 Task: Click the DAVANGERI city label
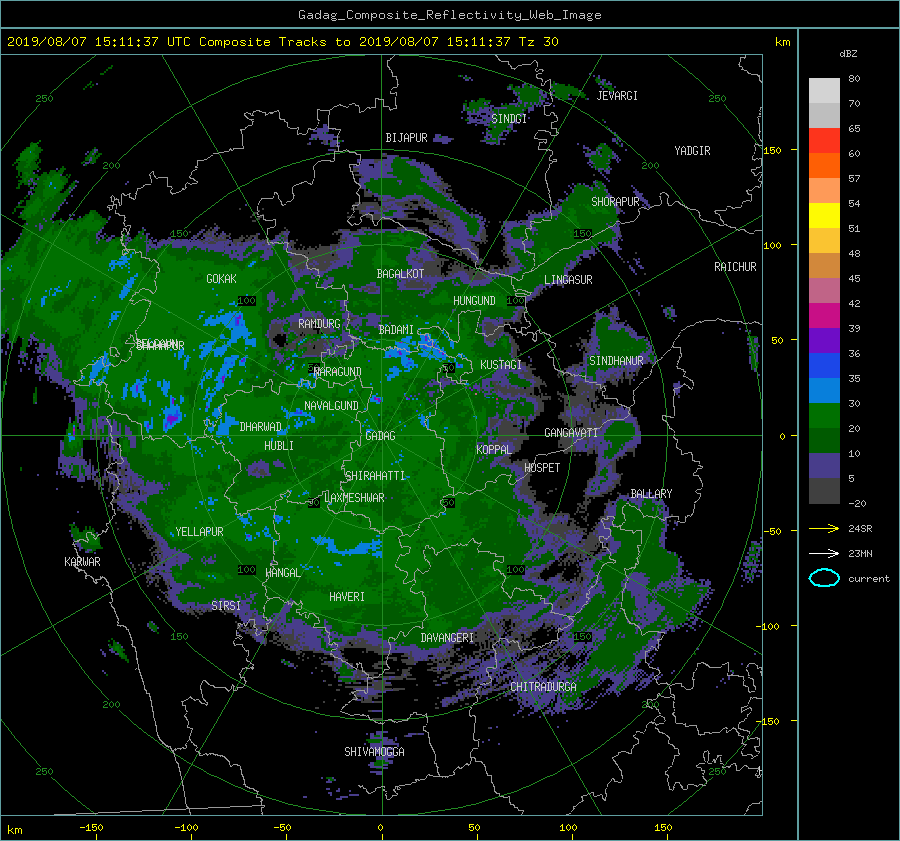(447, 638)
